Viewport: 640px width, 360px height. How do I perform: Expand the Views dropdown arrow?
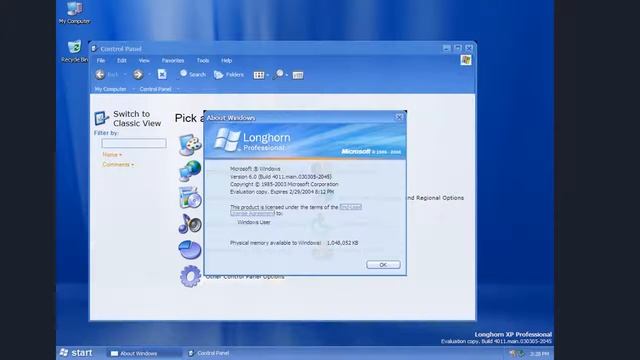point(267,75)
